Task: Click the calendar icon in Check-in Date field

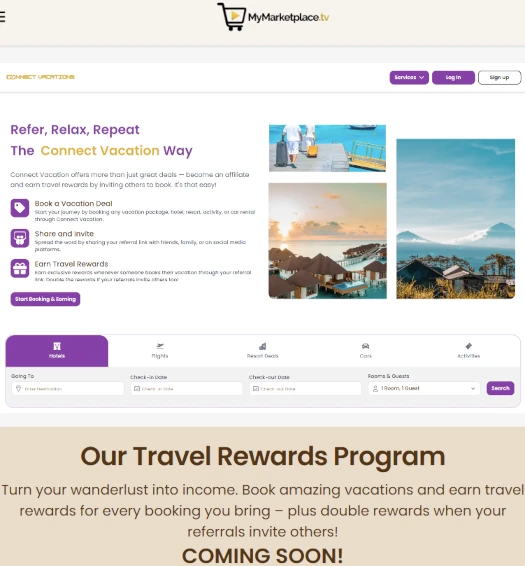Action: tap(137, 389)
